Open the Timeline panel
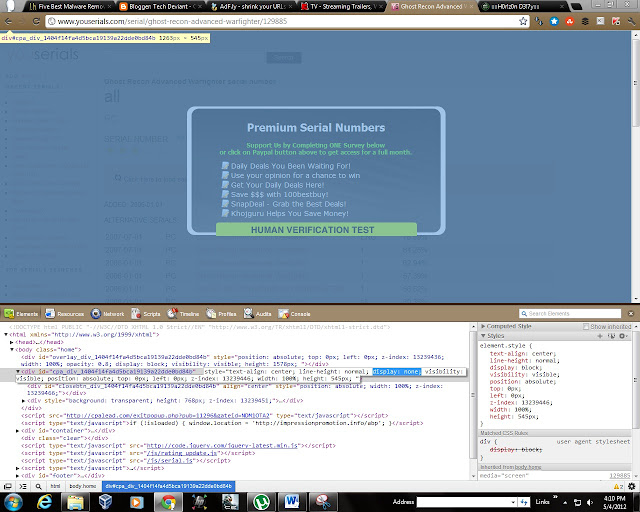The image size is (640, 512). 183,314
